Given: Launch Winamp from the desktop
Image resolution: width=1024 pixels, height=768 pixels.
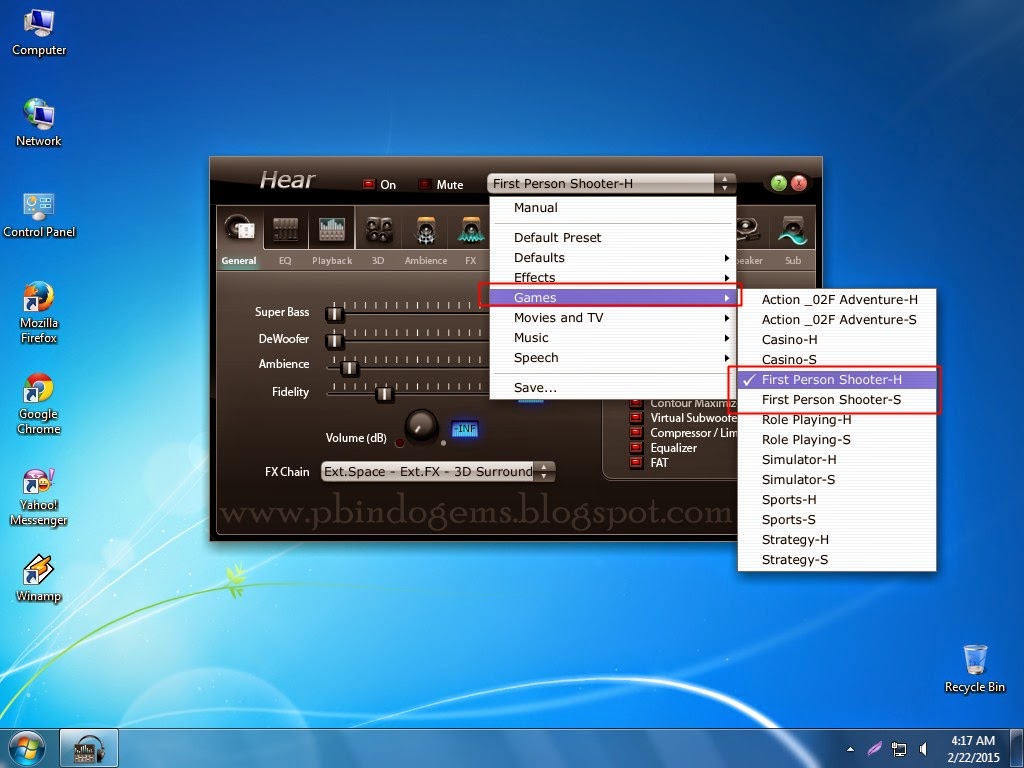Looking at the screenshot, I should (x=39, y=579).
